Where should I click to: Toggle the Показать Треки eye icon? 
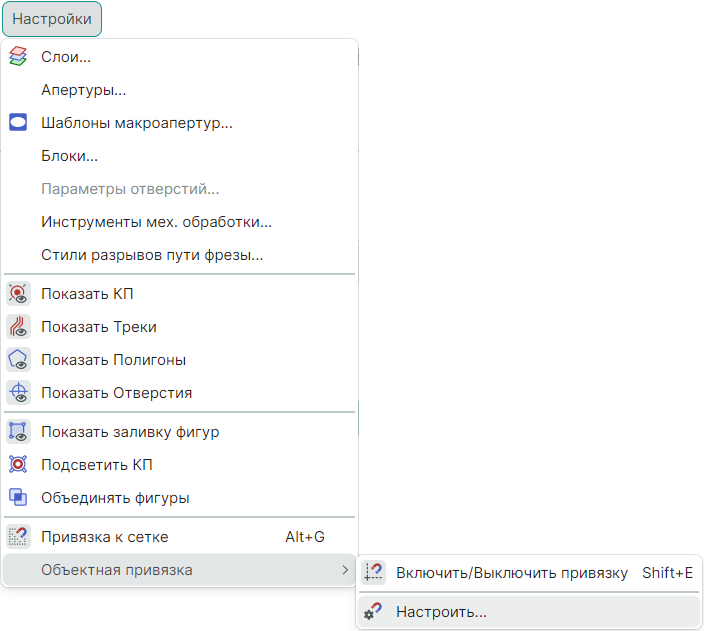18,327
